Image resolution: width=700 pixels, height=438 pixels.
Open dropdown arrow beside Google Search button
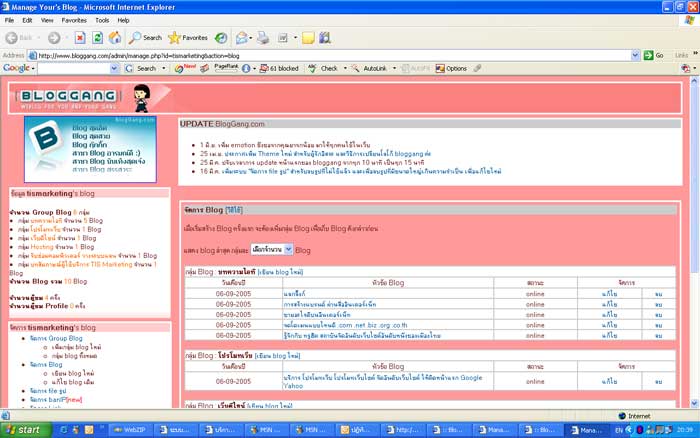(x=164, y=68)
